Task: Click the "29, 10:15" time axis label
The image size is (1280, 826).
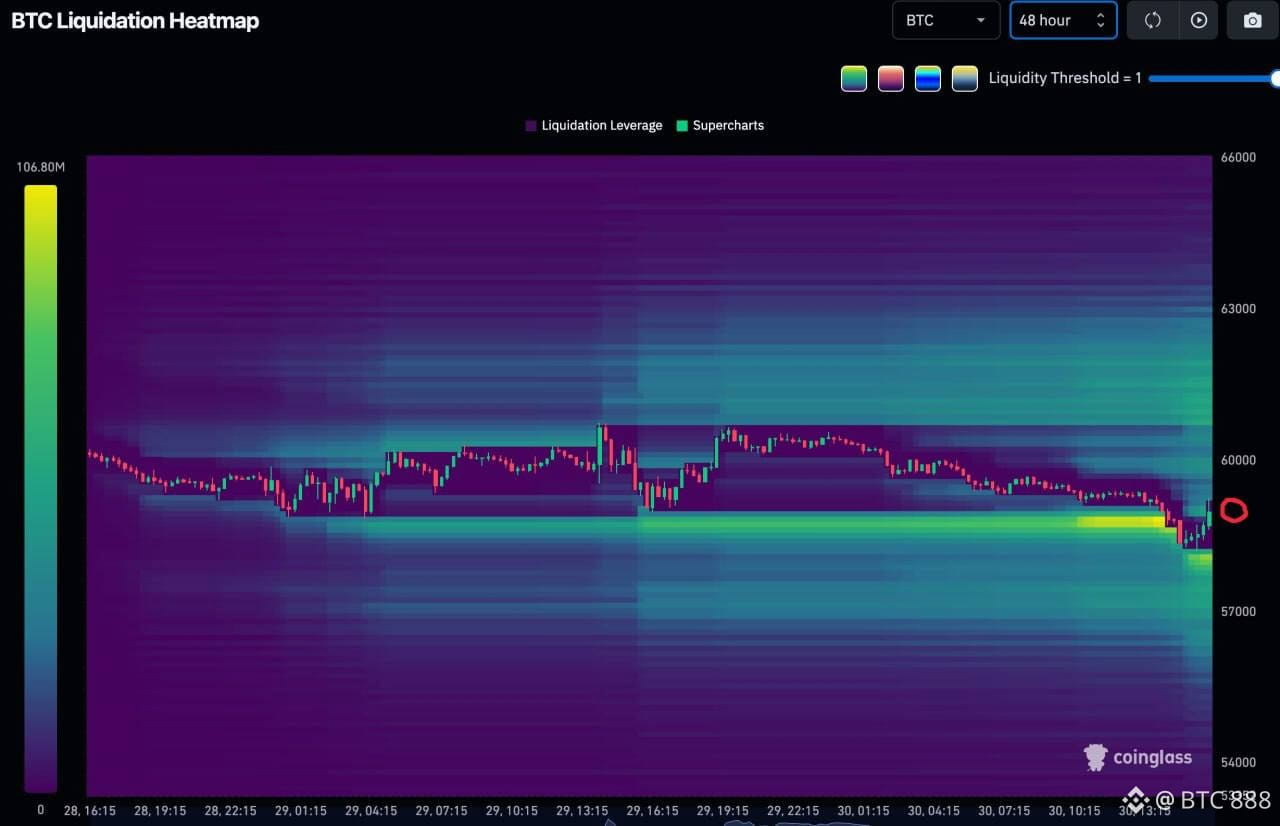Action: 511,811
